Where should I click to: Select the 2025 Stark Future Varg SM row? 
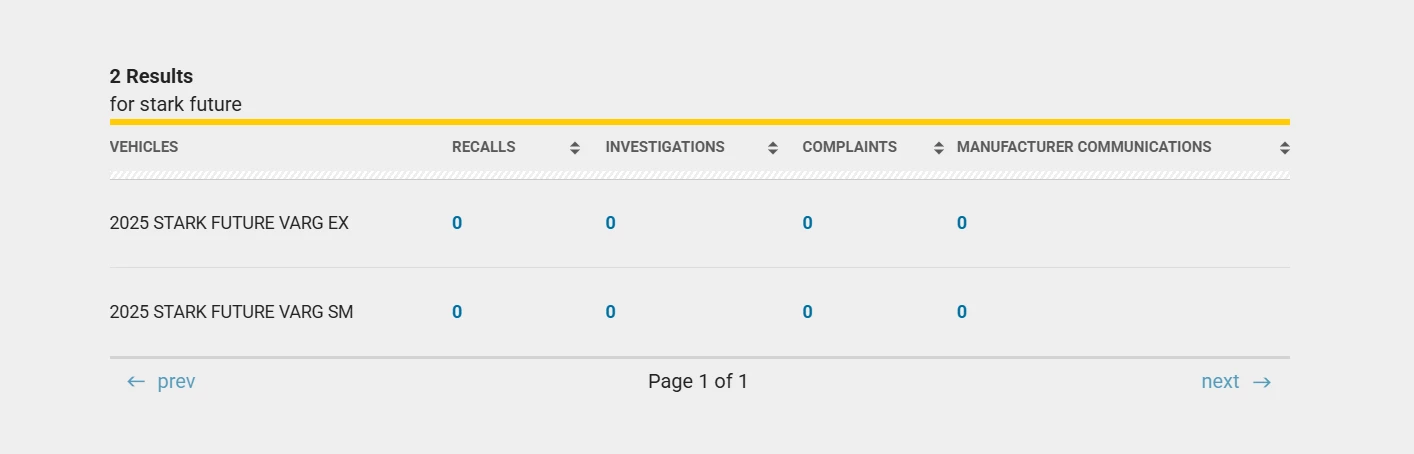pos(231,312)
